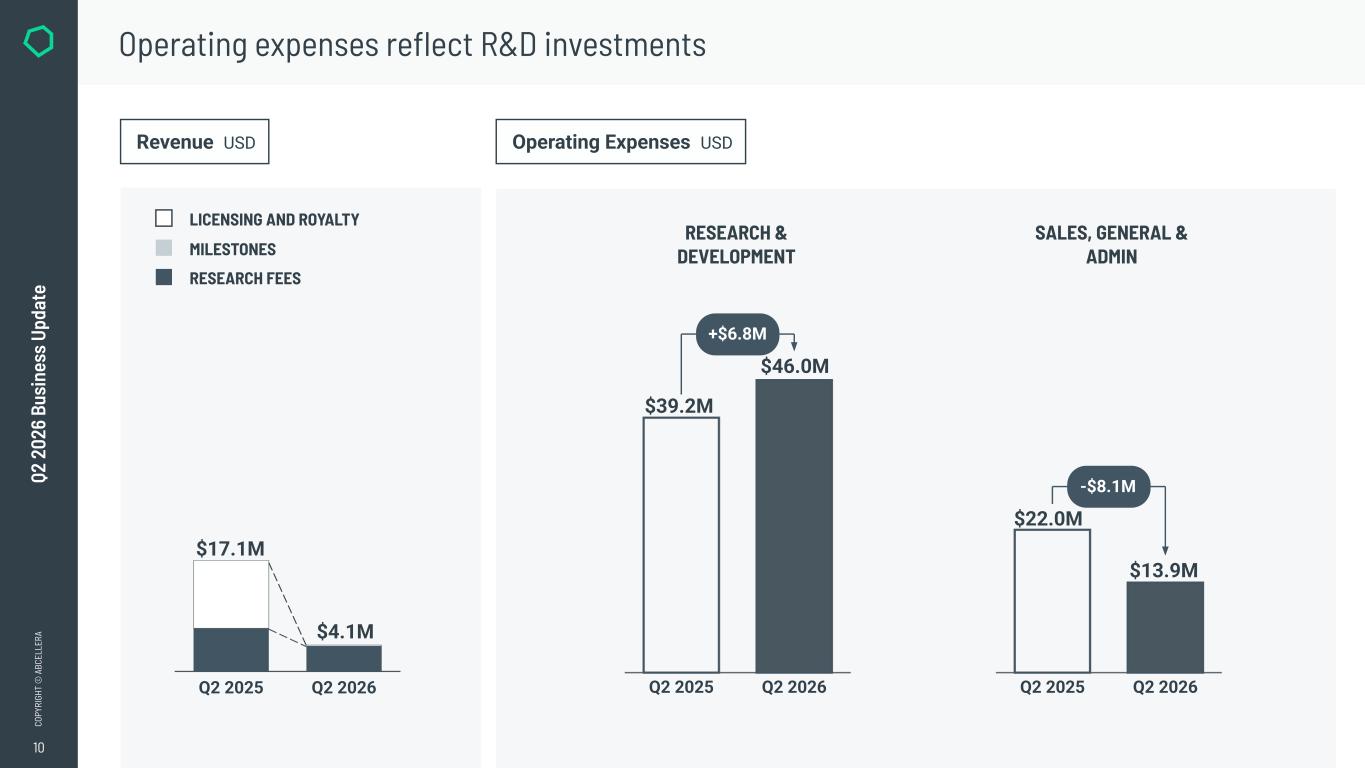Click the Licensing and Royalty legend square
1365x768 pixels.
click(x=164, y=218)
